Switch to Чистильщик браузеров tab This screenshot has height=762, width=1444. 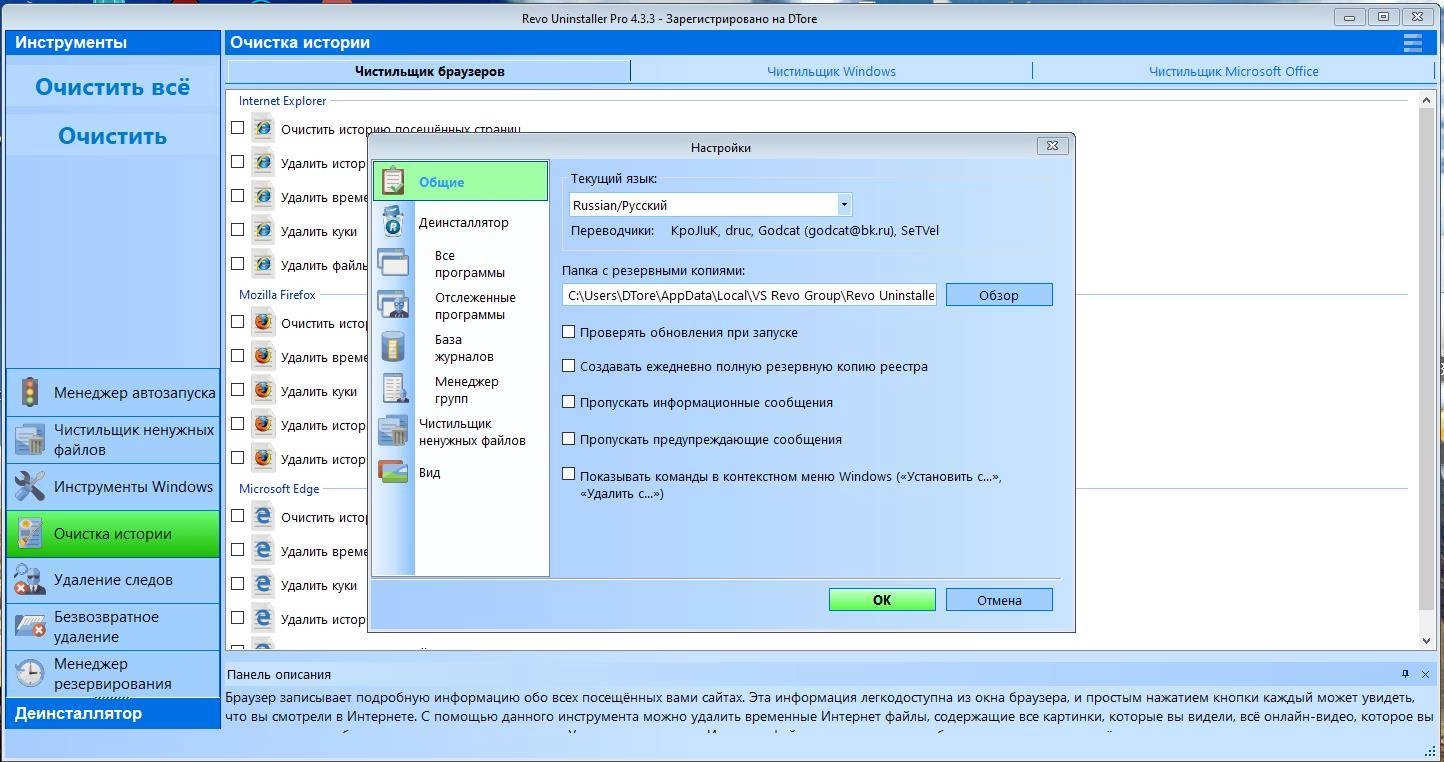[x=429, y=71]
